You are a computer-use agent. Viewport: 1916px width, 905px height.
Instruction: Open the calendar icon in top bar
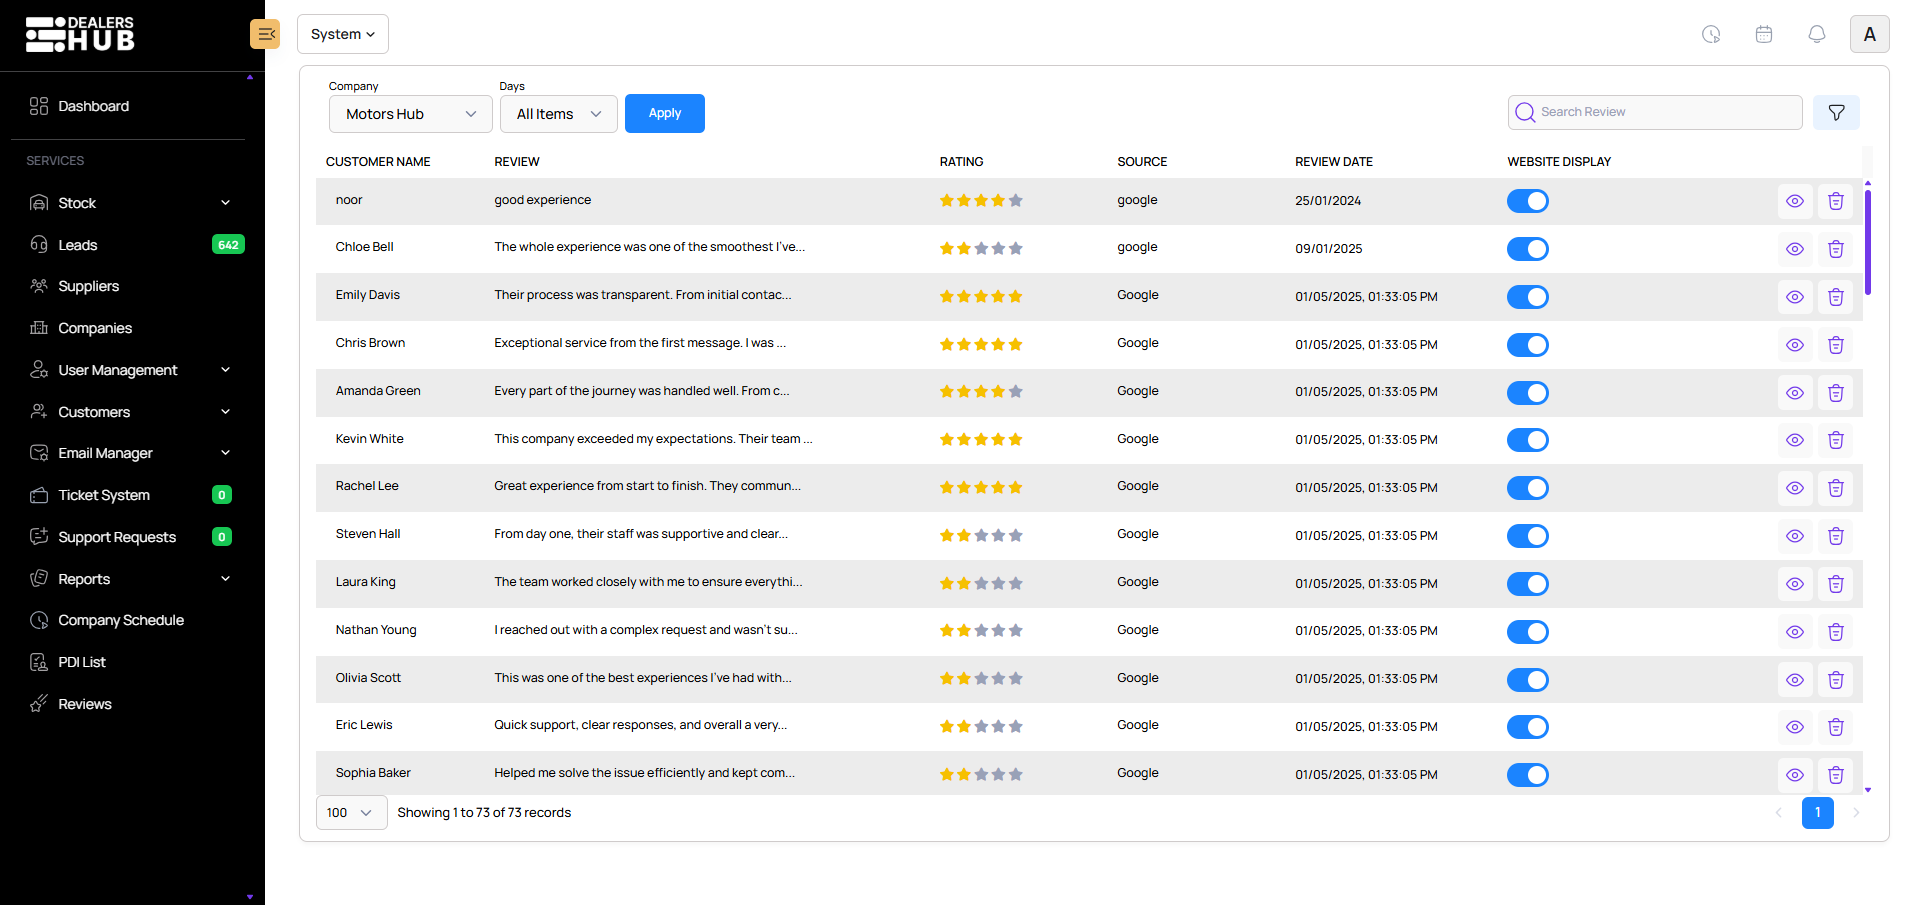coord(1763,34)
